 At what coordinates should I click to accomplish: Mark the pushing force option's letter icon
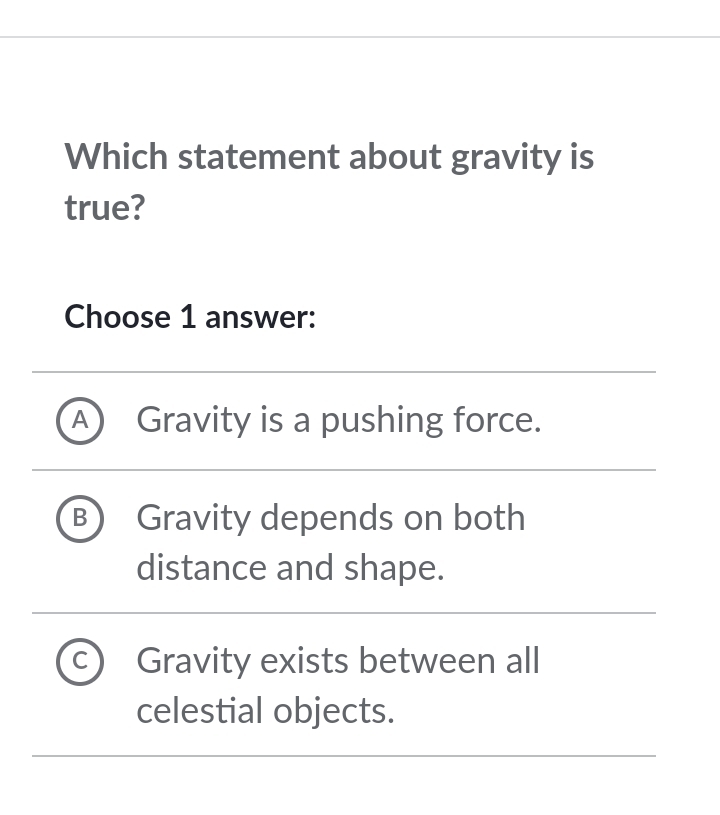(x=79, y=422)
